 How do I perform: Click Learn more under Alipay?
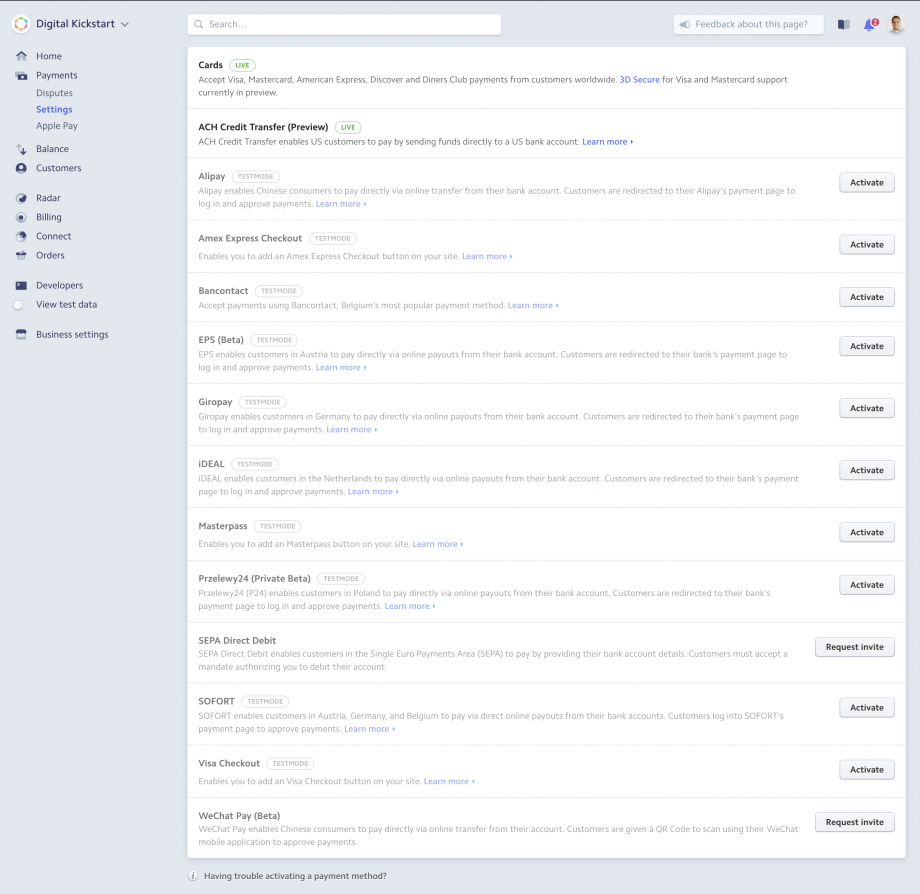coord(341,204)
